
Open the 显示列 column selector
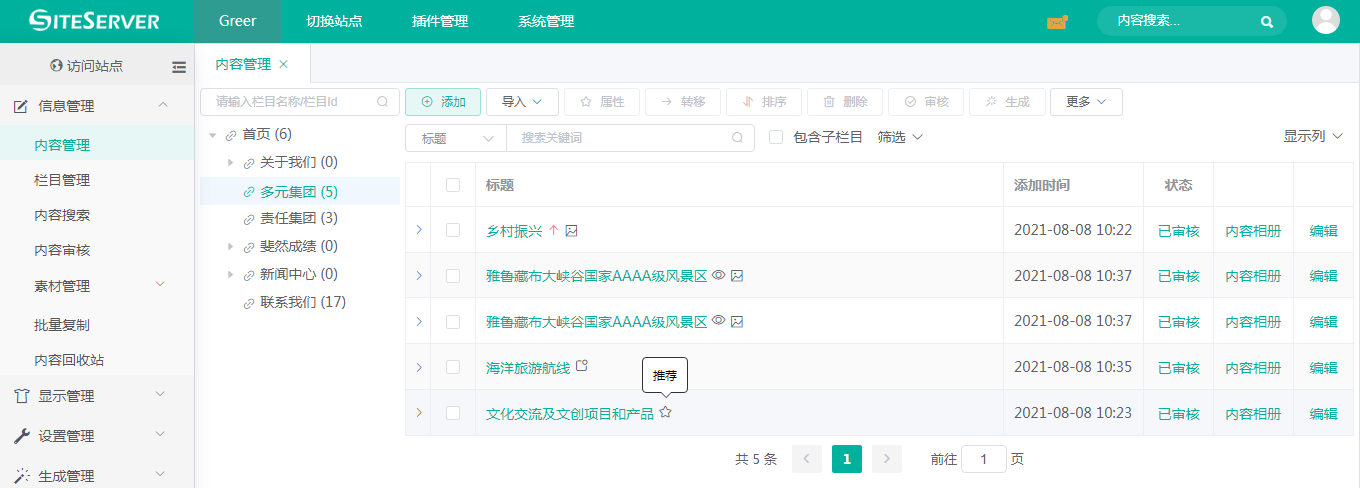[x=1313, y=136]
